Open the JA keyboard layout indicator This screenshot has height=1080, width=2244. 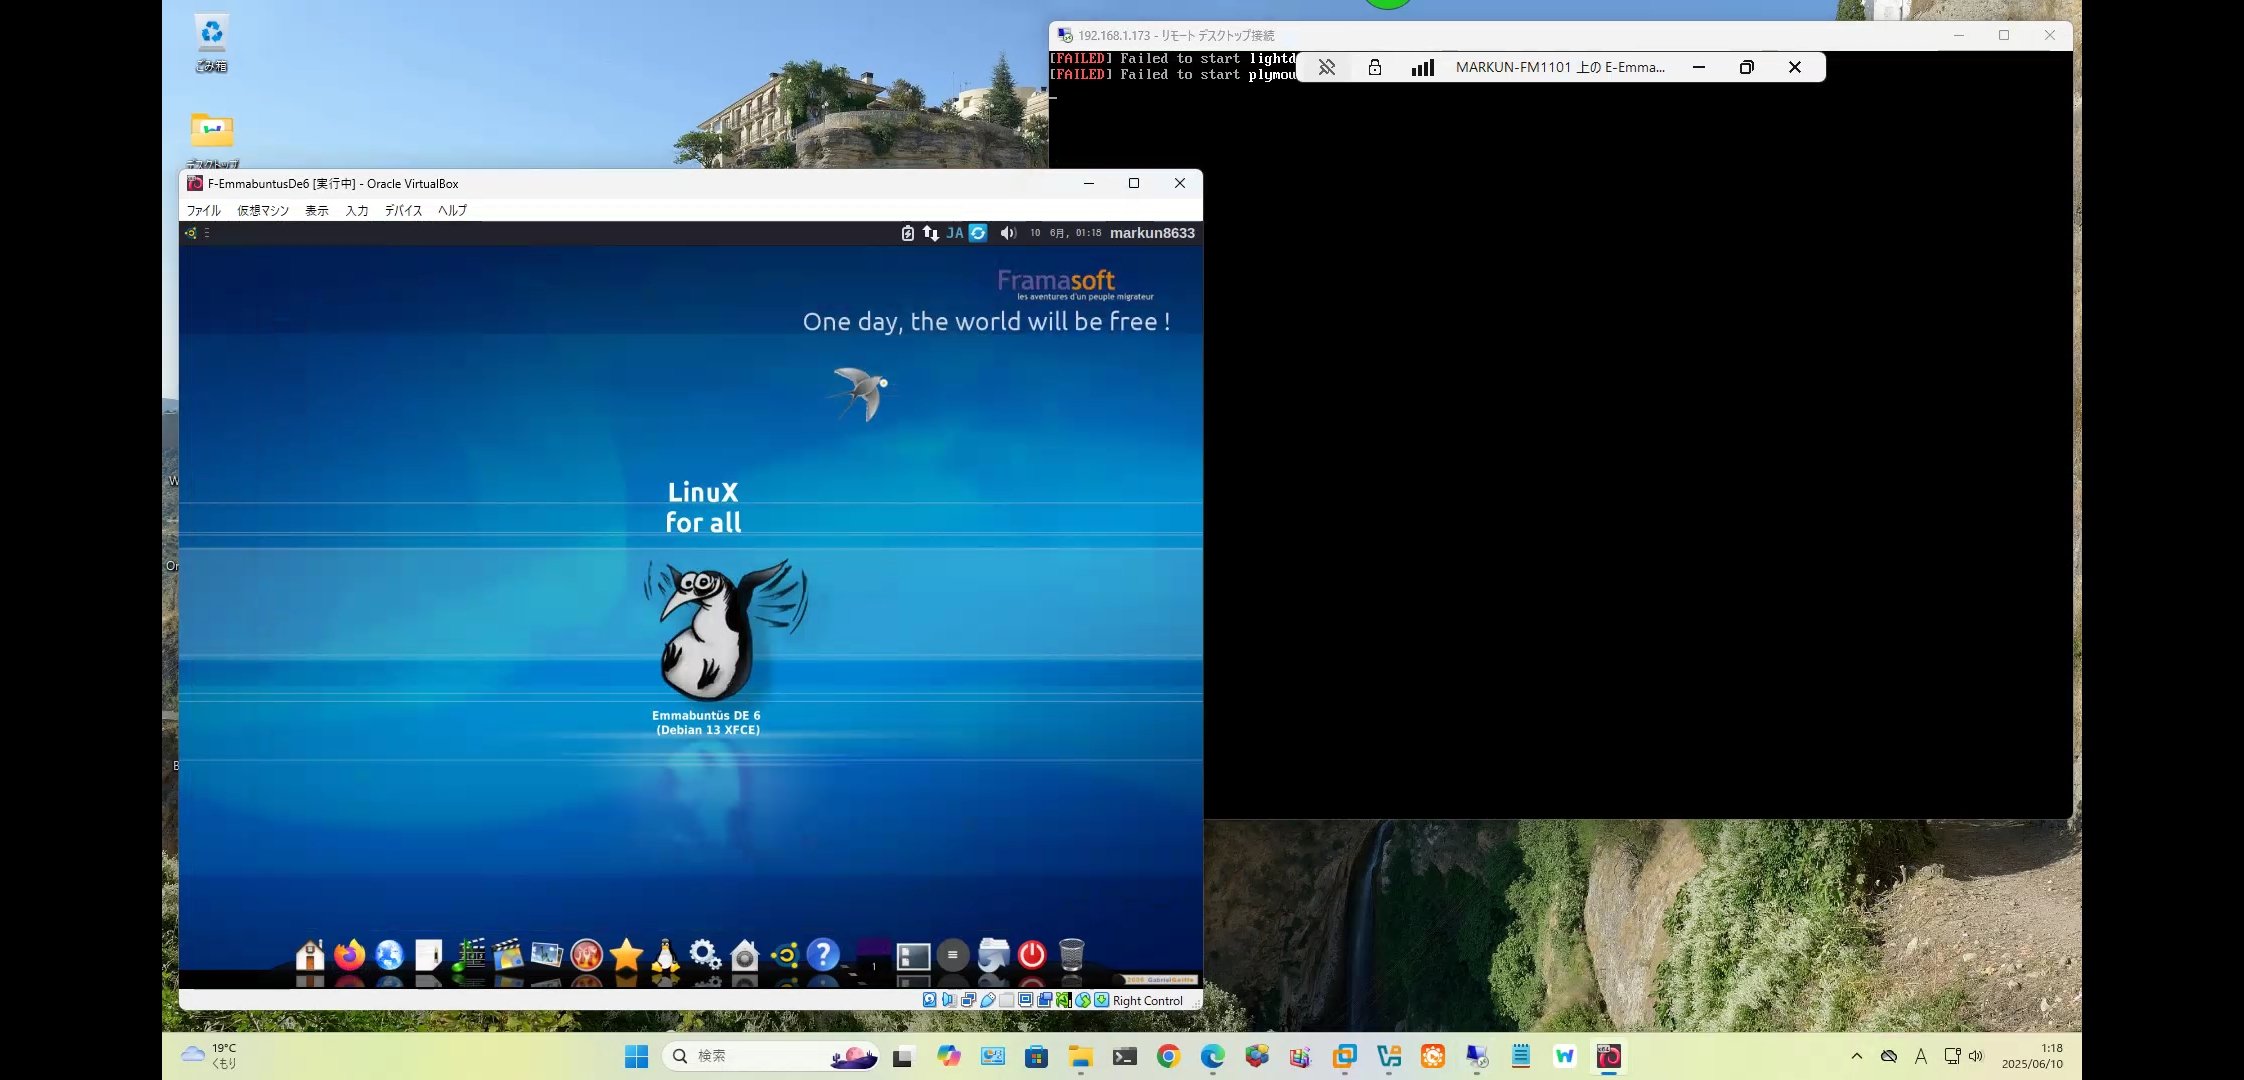click(x=955, y=233)
